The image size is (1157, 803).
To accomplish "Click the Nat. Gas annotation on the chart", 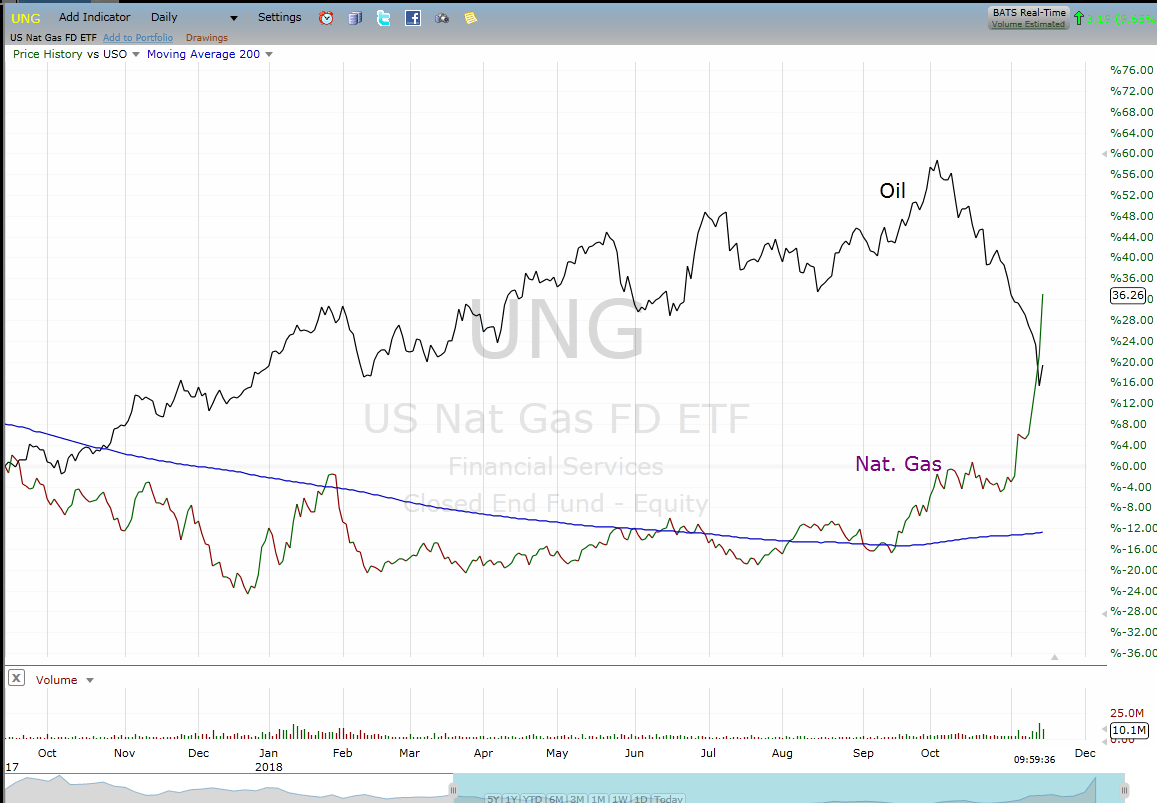I will point(898,463).
